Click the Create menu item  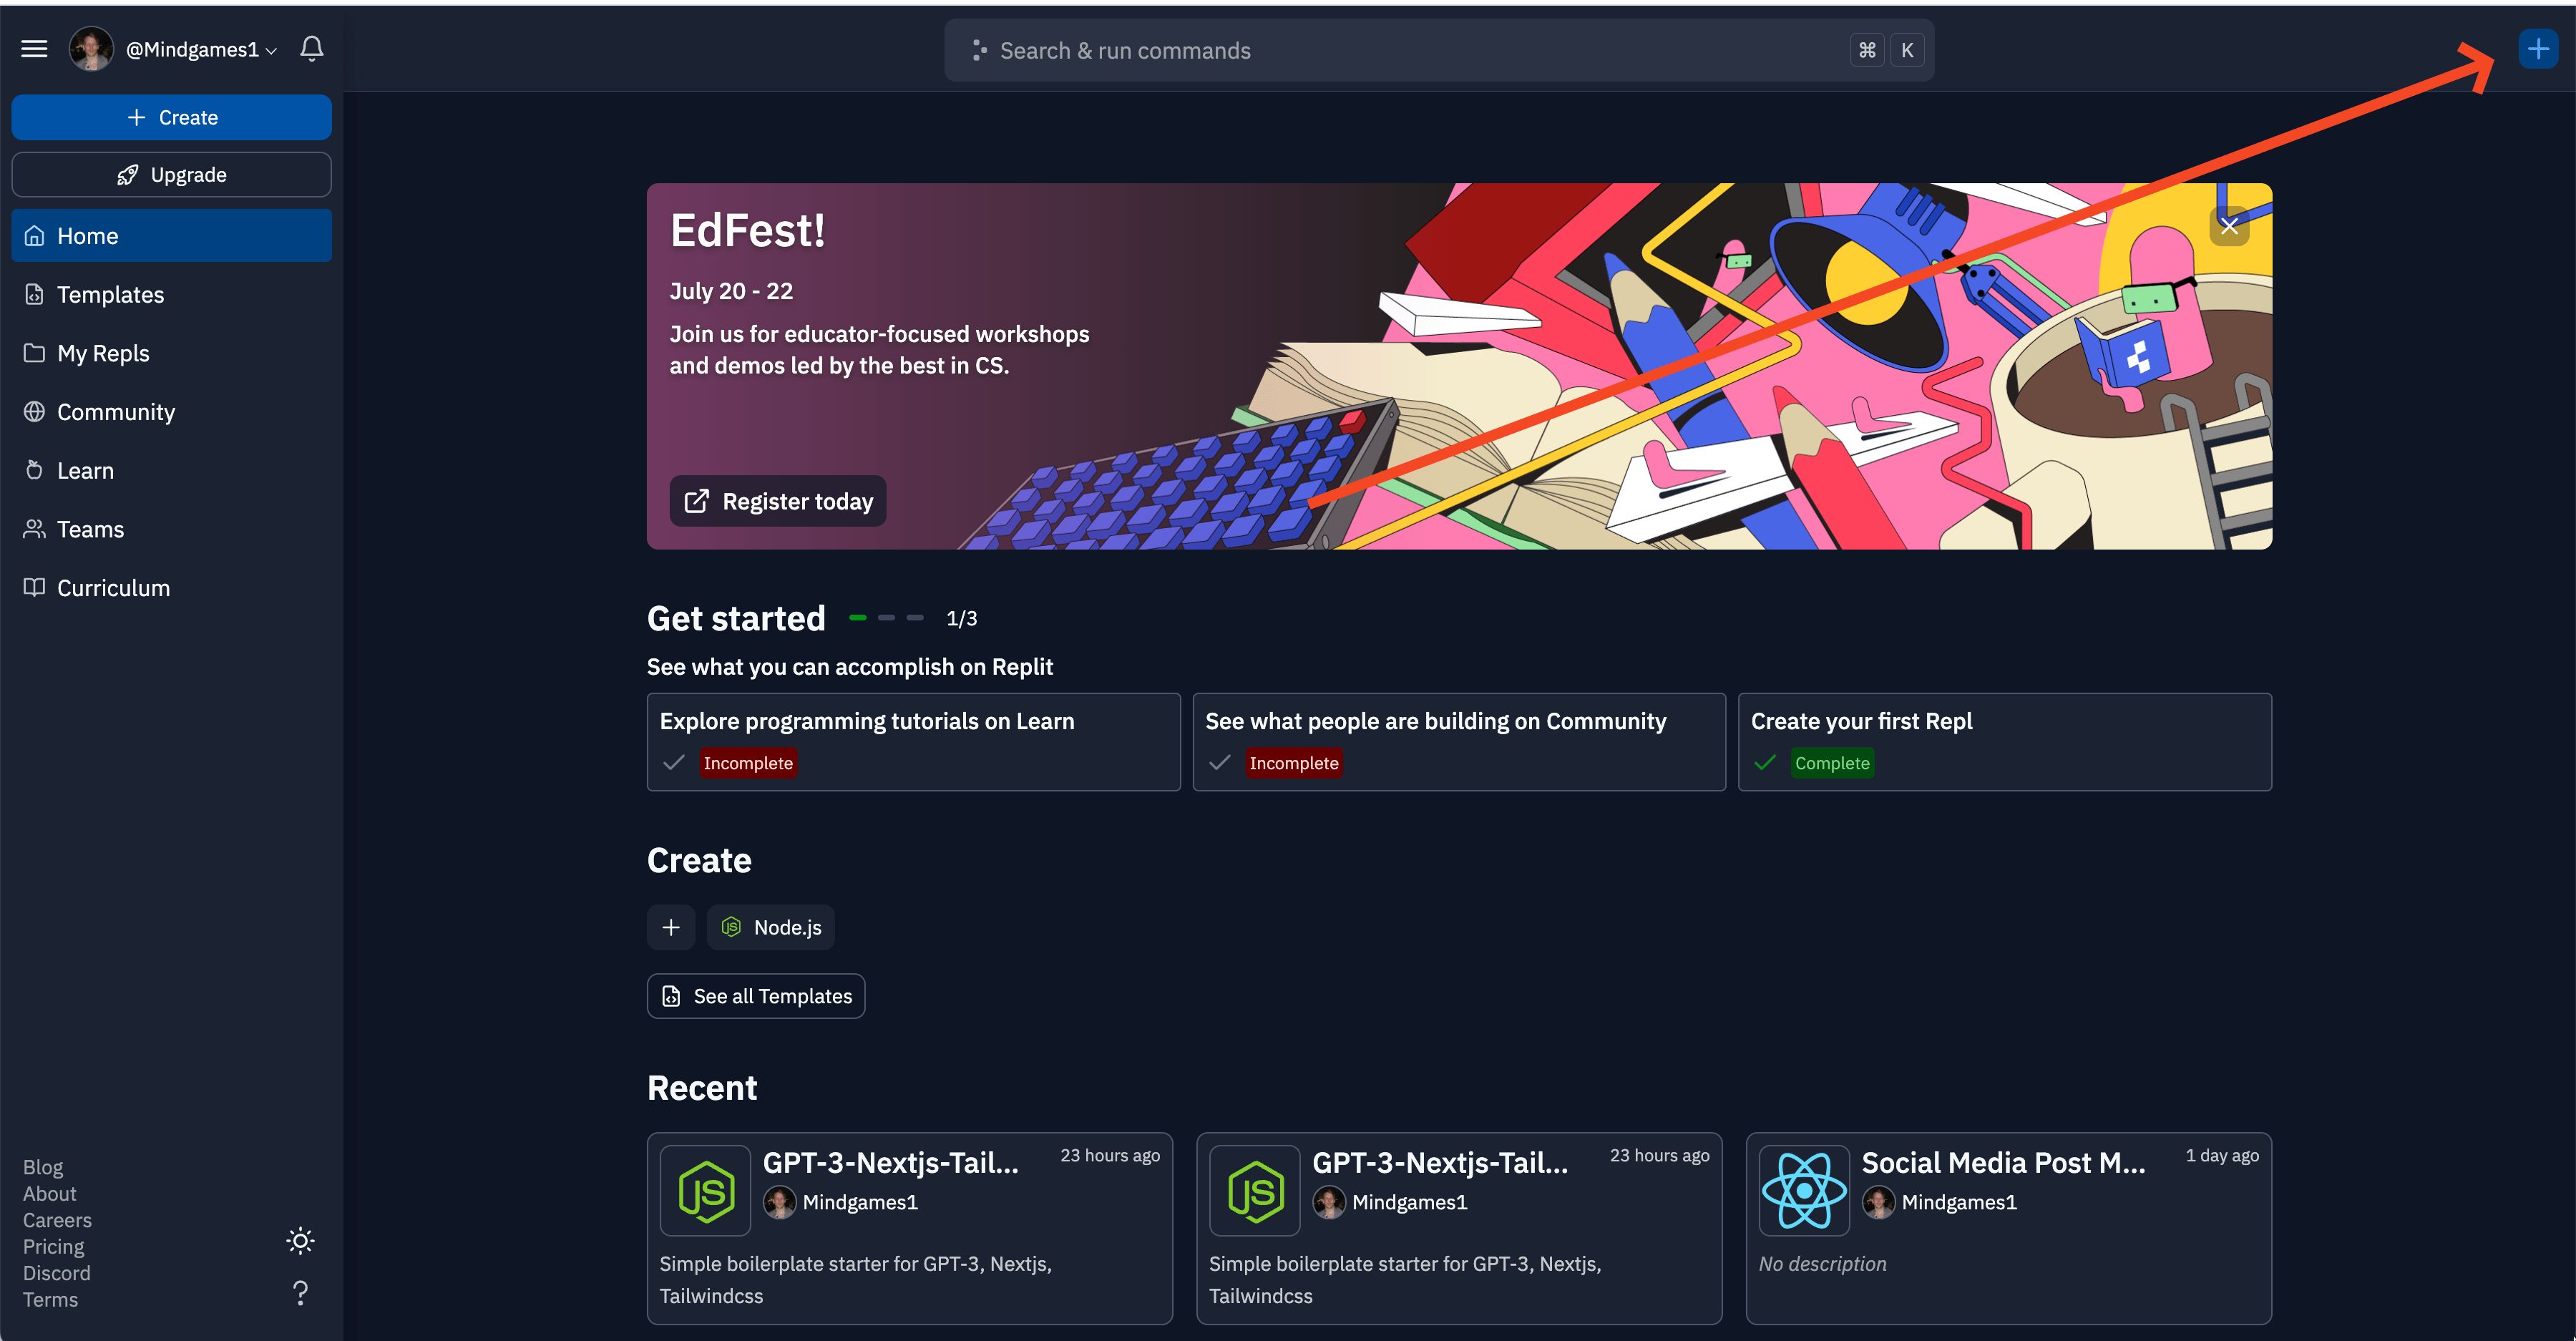coord(170,117)
